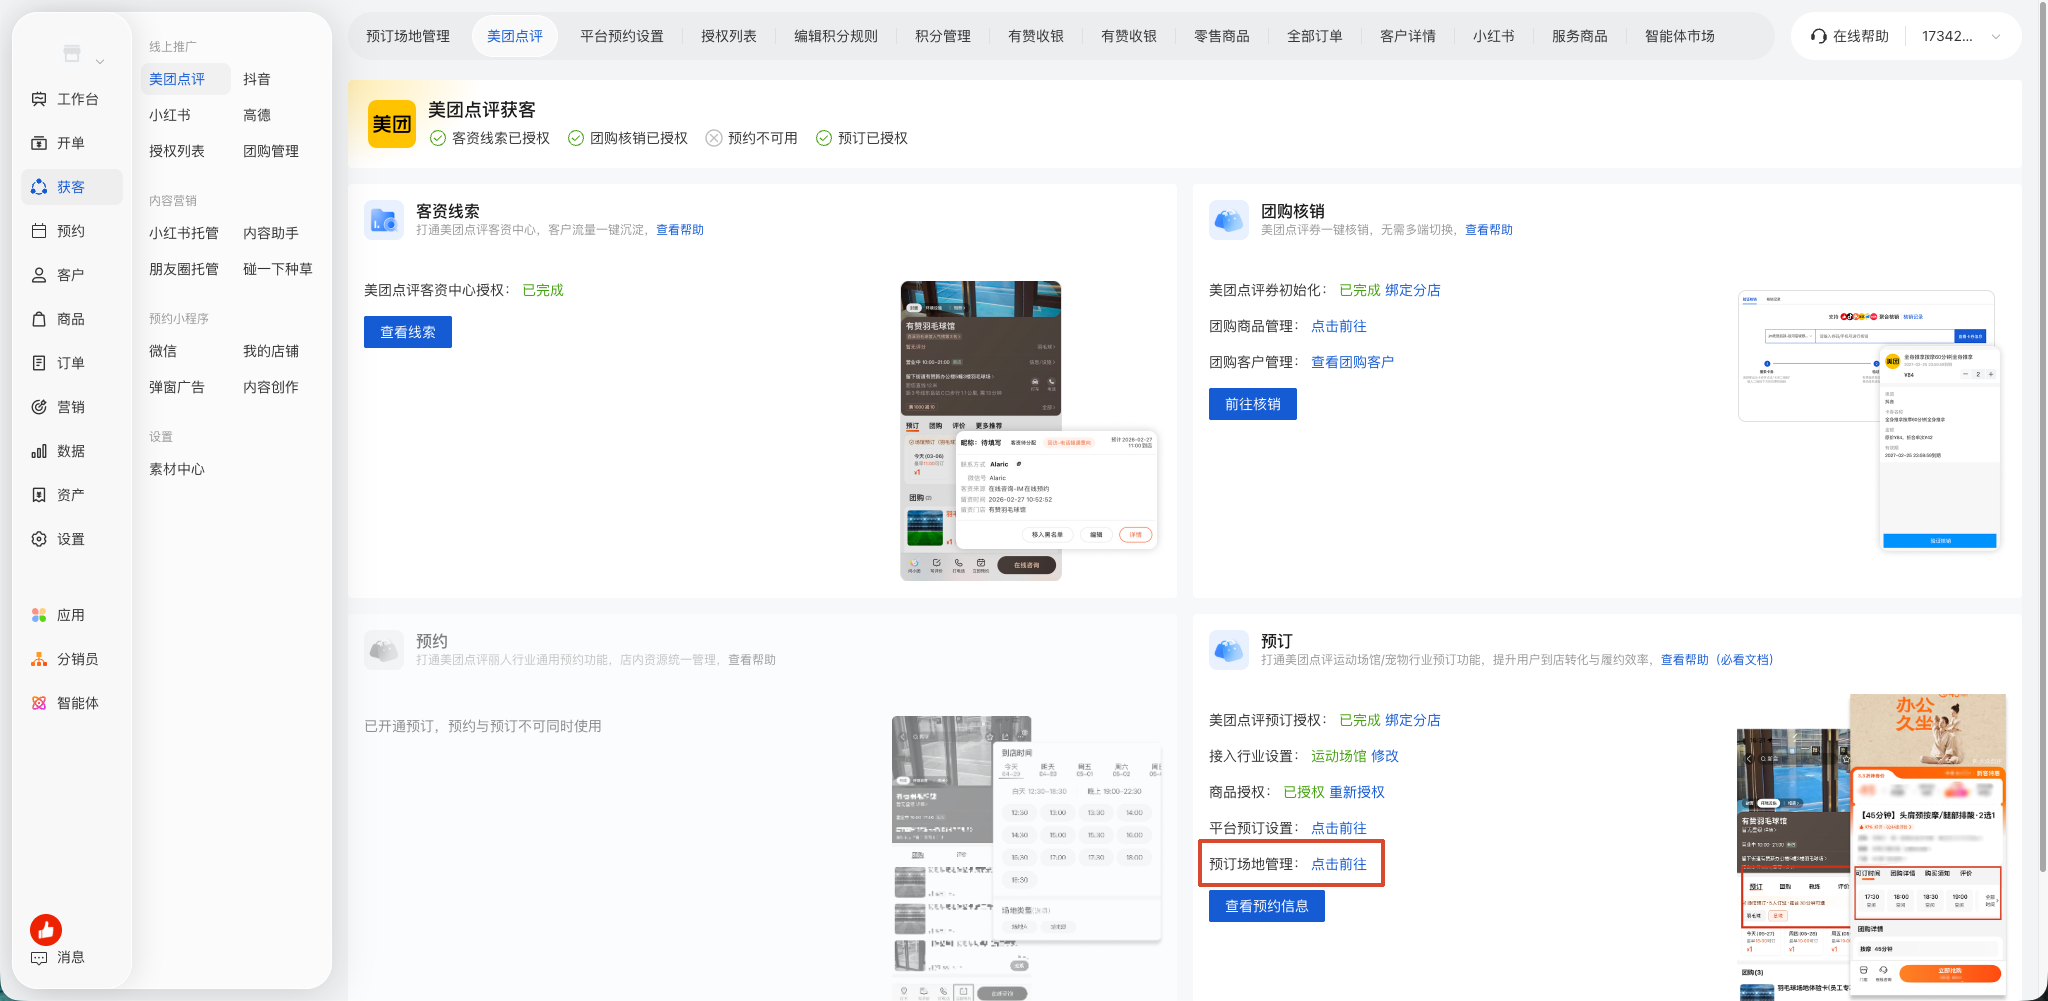This screenshot has width=2048, height=1001.
Task: Open the 预约 calendar icon in left sidebar
Action: click(x=39, y=231)
